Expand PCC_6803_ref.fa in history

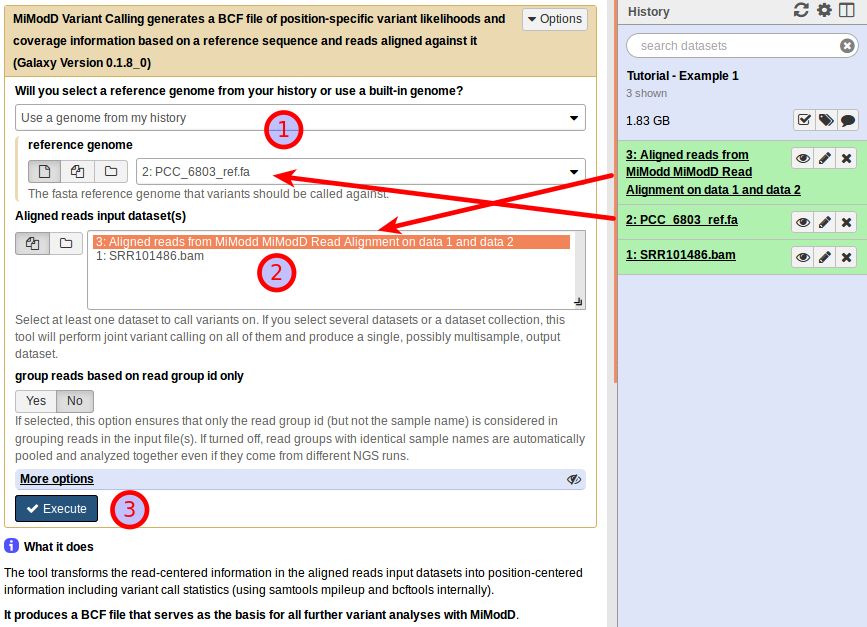coord(682,220)
